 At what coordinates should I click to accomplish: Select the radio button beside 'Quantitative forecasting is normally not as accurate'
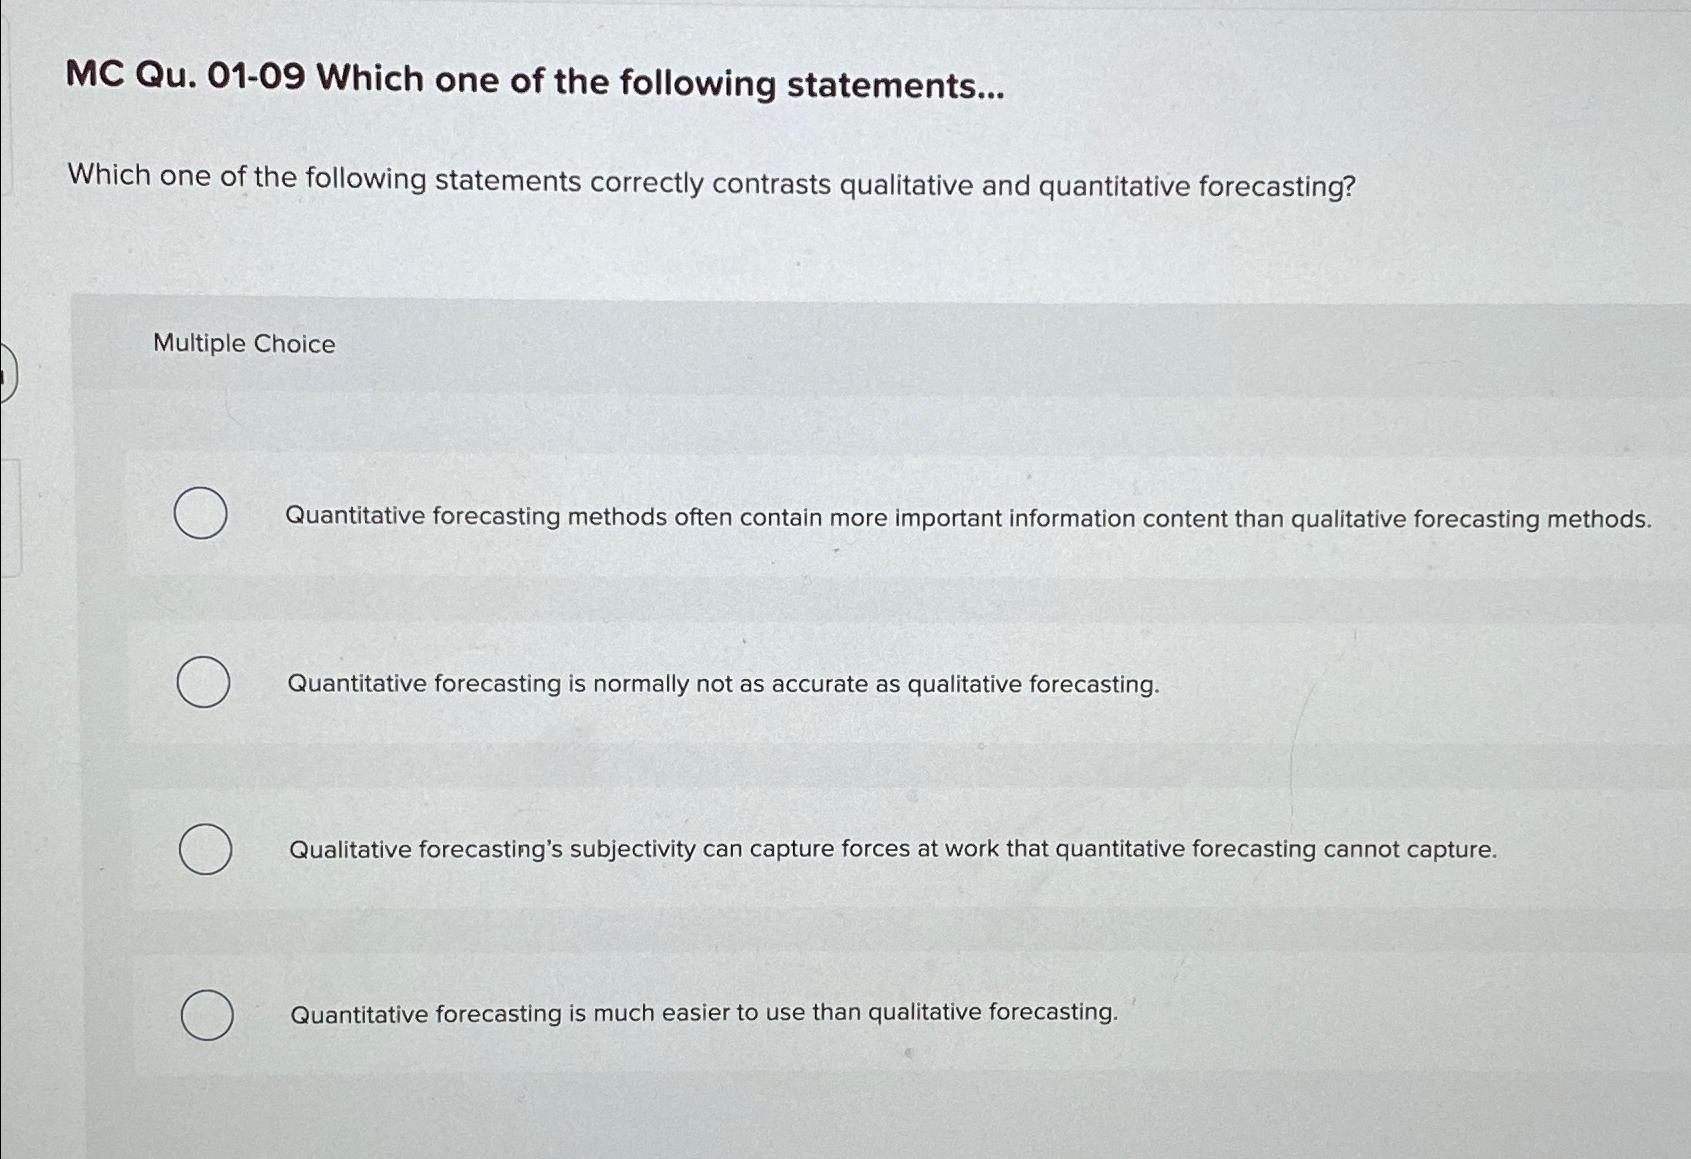point(203,682)
